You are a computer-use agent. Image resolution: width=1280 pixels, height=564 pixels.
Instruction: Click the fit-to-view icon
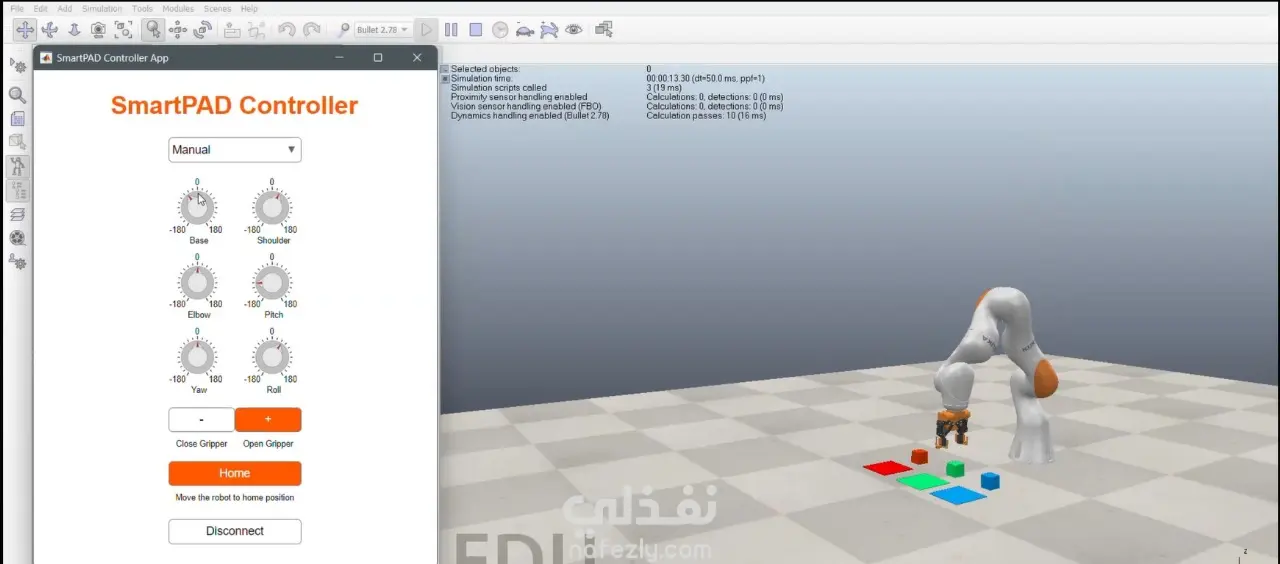pos(123,30)
